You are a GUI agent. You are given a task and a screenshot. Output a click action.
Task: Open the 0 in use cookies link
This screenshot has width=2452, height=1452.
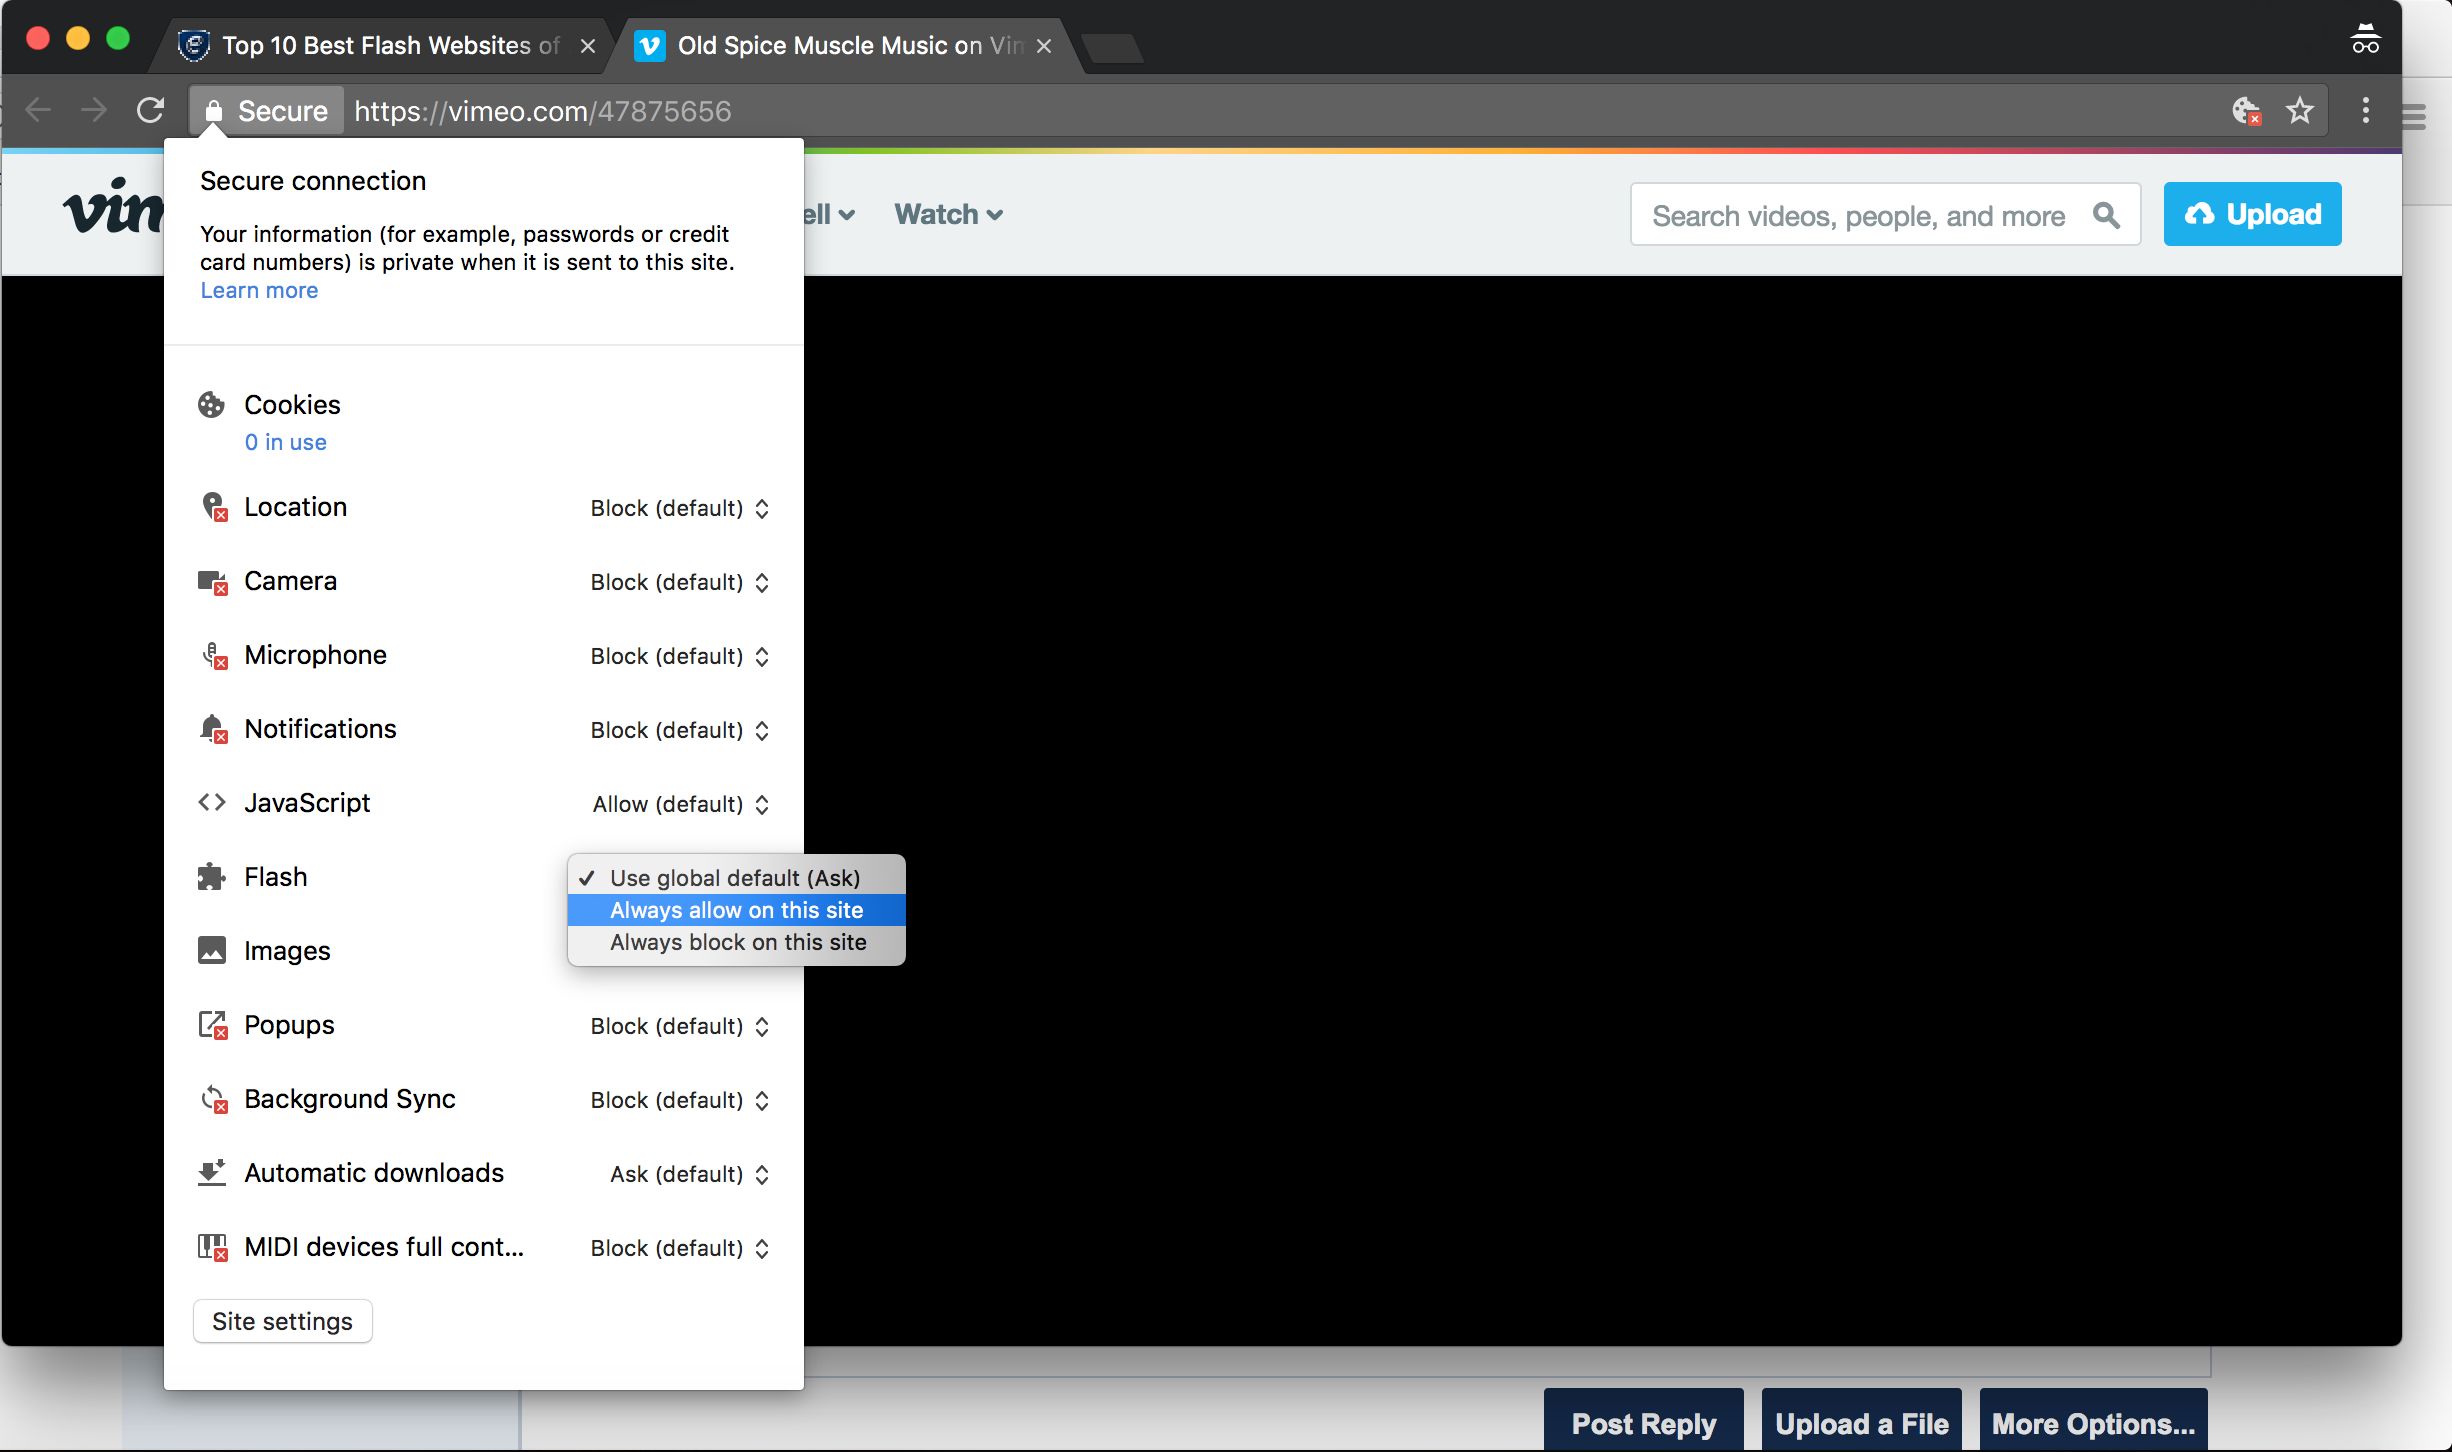[x=285, y=442]
